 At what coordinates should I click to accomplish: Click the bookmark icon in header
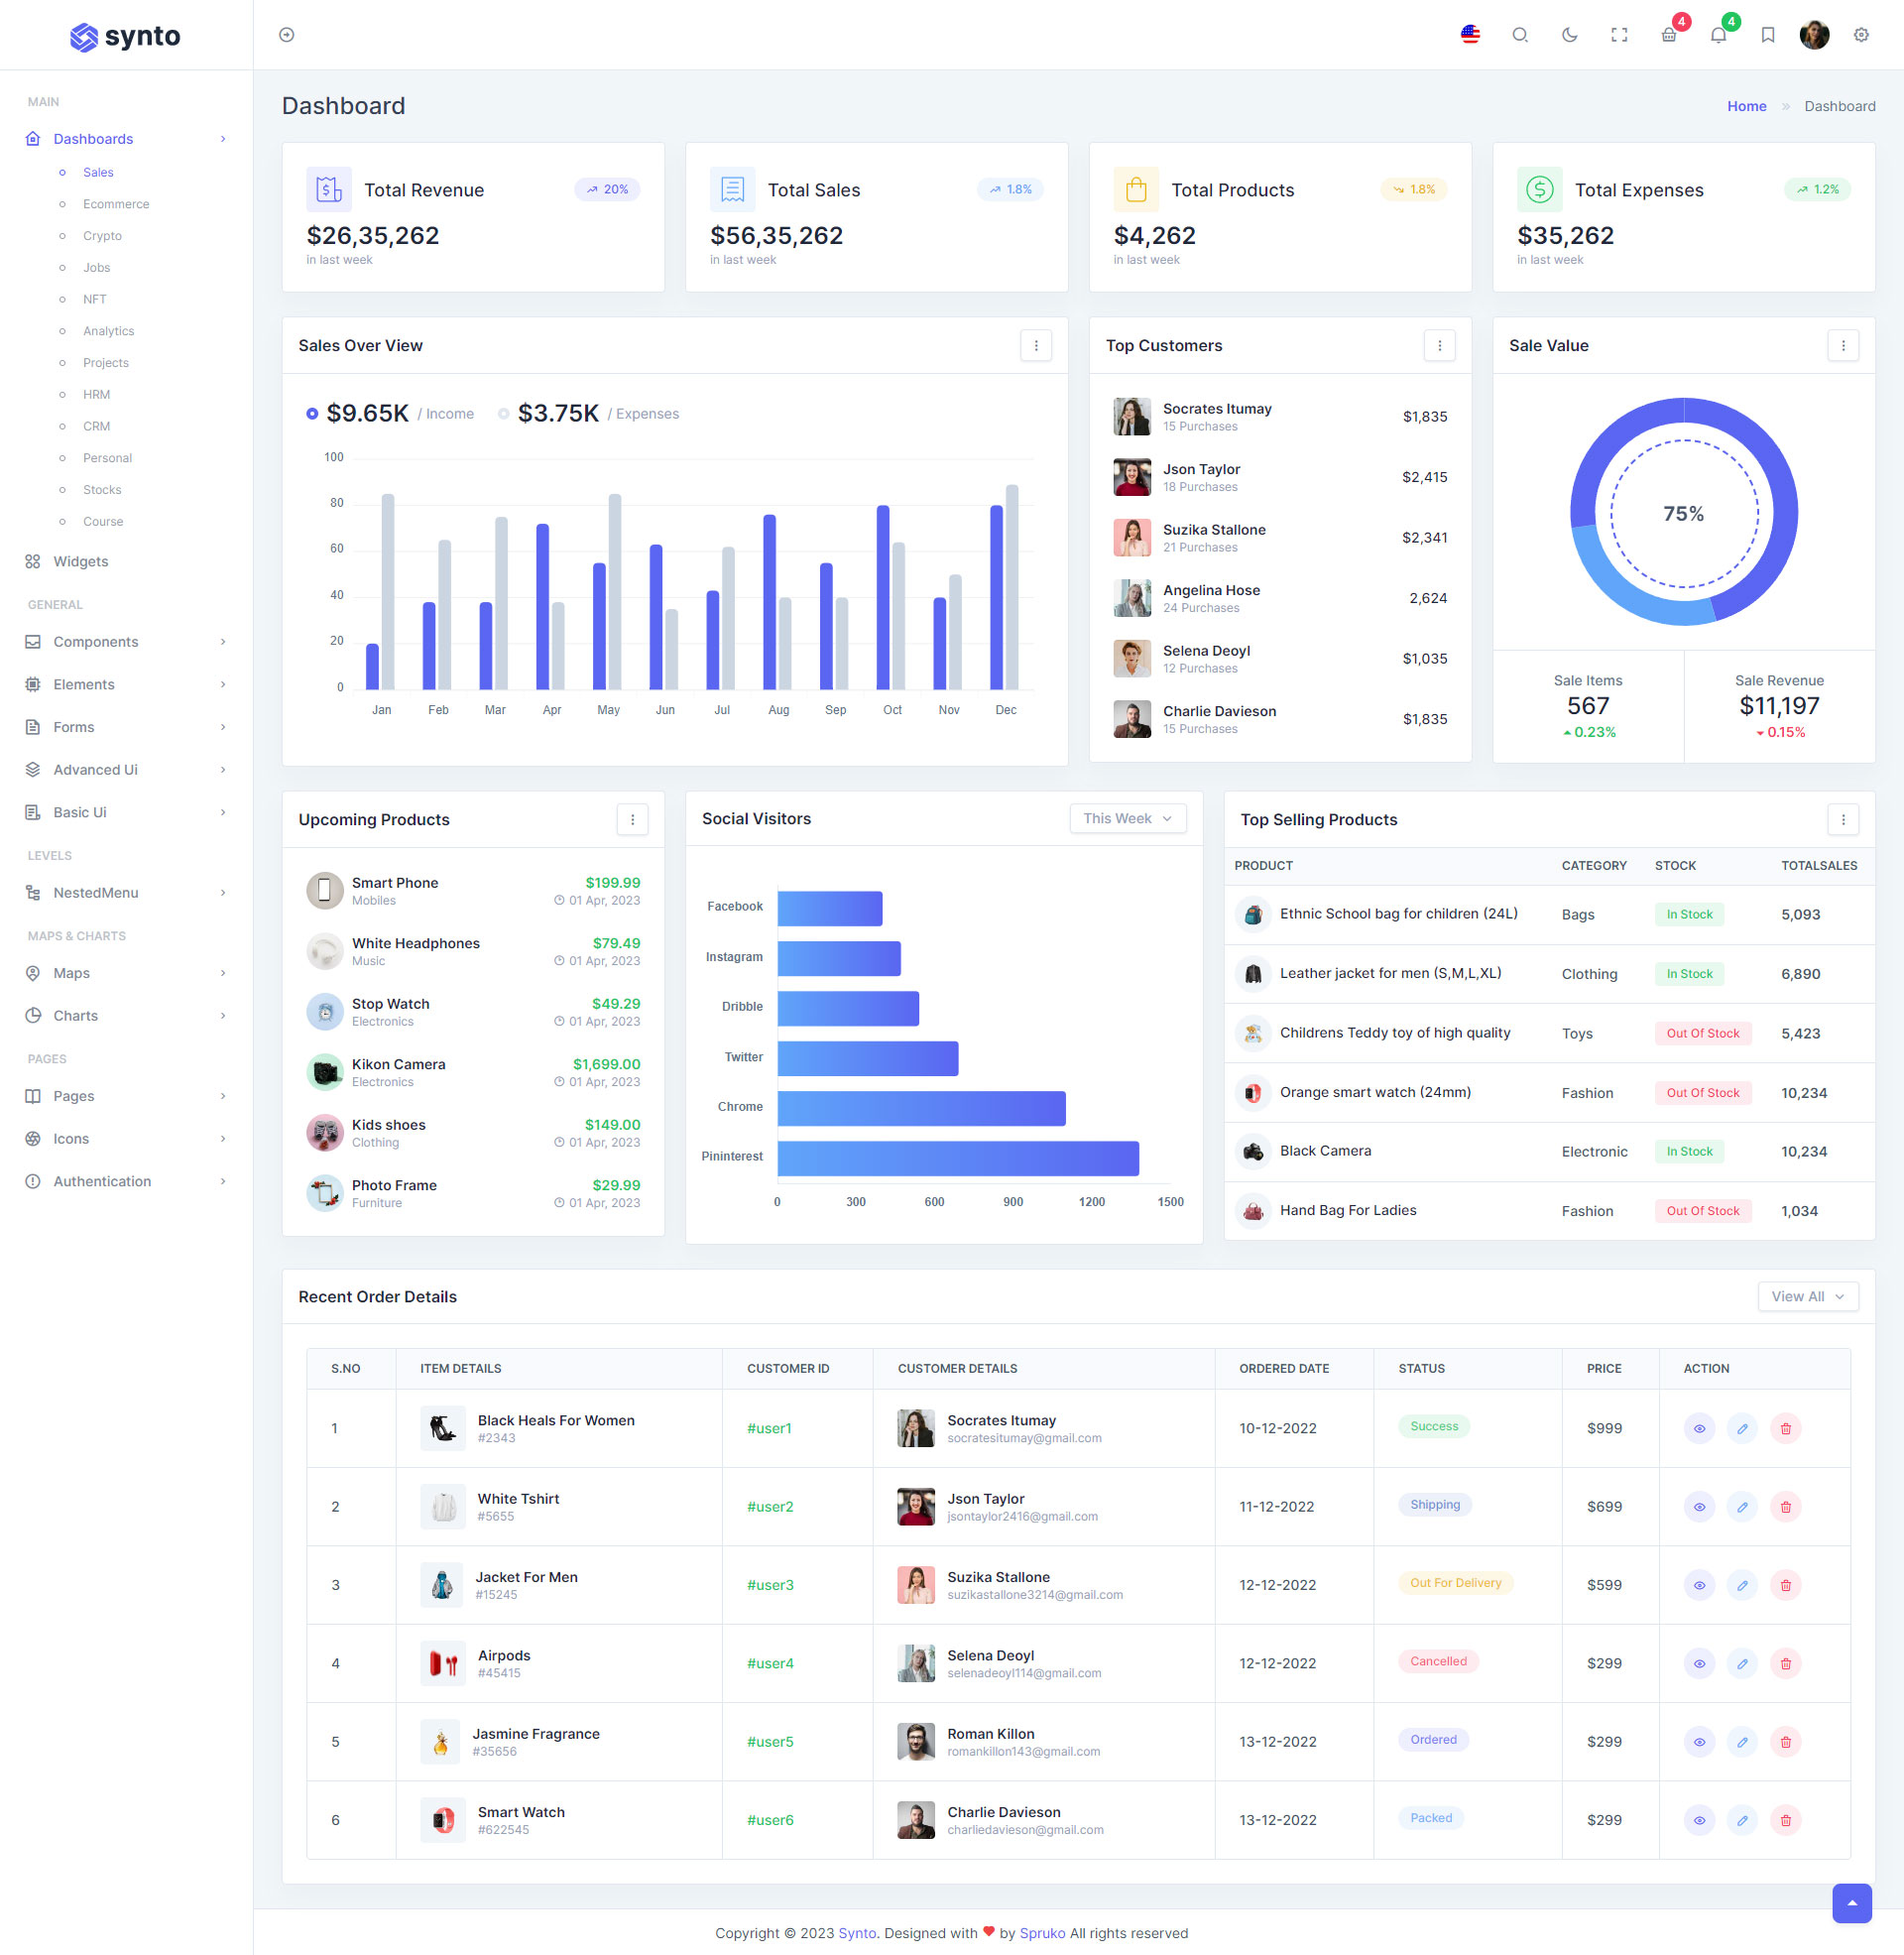pos(1767,35)
